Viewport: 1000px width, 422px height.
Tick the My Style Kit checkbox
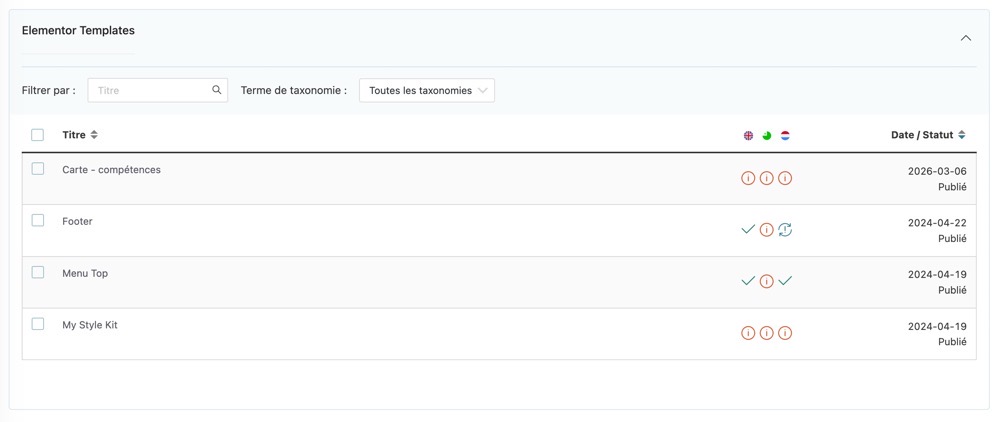coord(38,324)
